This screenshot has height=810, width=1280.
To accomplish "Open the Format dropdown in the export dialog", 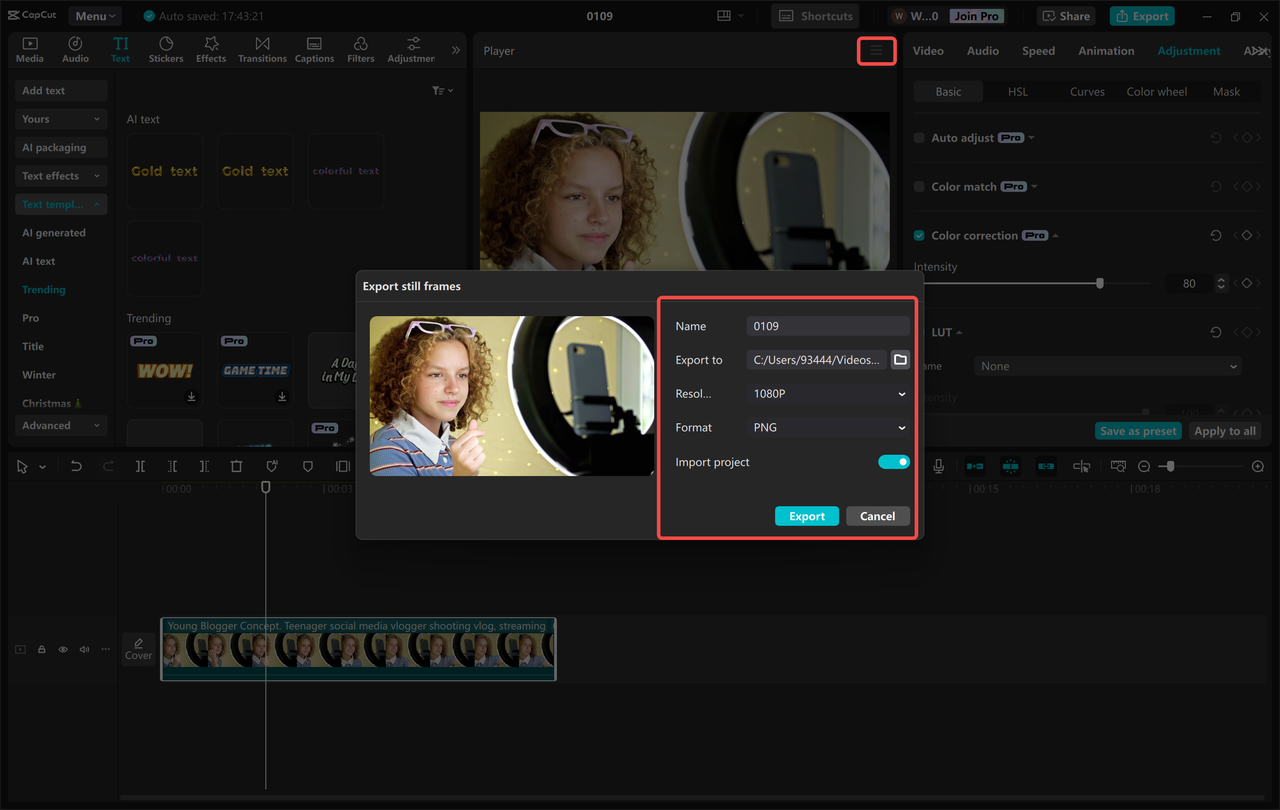I will (828, 427).
